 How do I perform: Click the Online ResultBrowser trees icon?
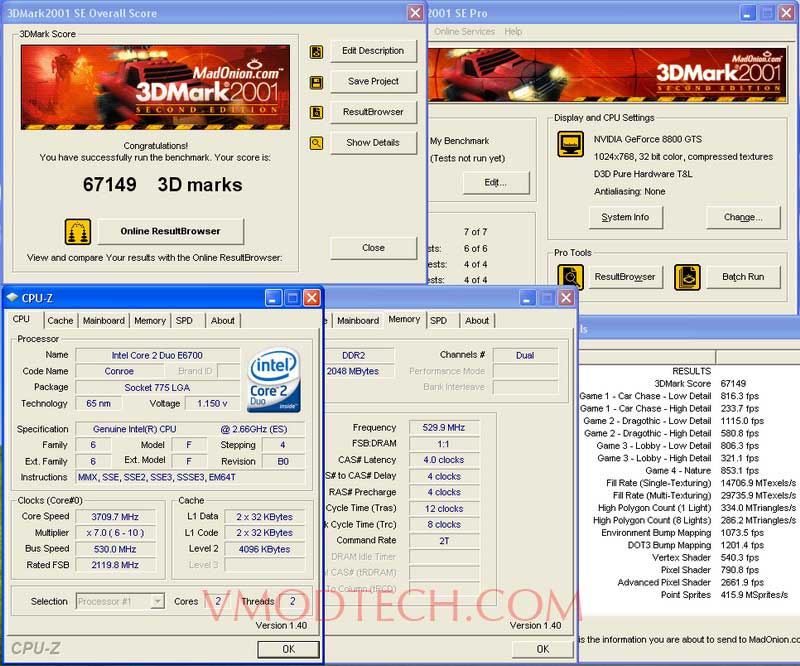click(x=78, y=232)
